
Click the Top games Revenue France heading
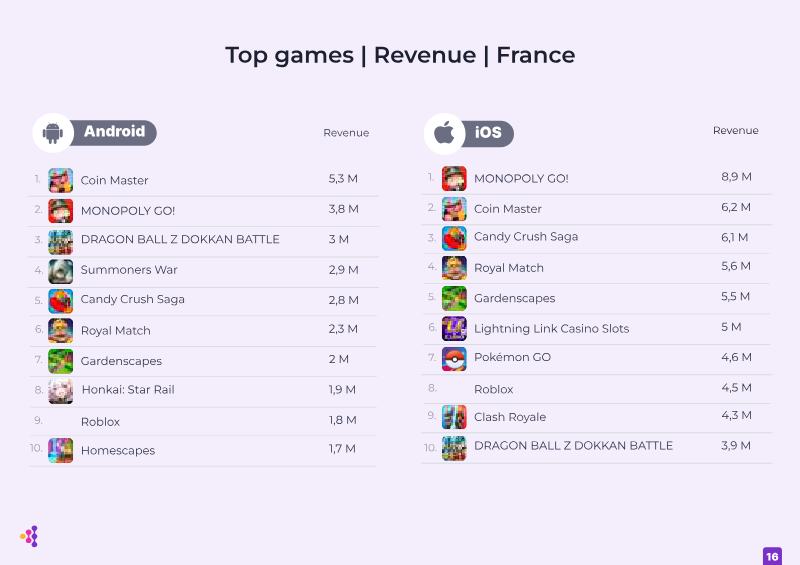400,55
